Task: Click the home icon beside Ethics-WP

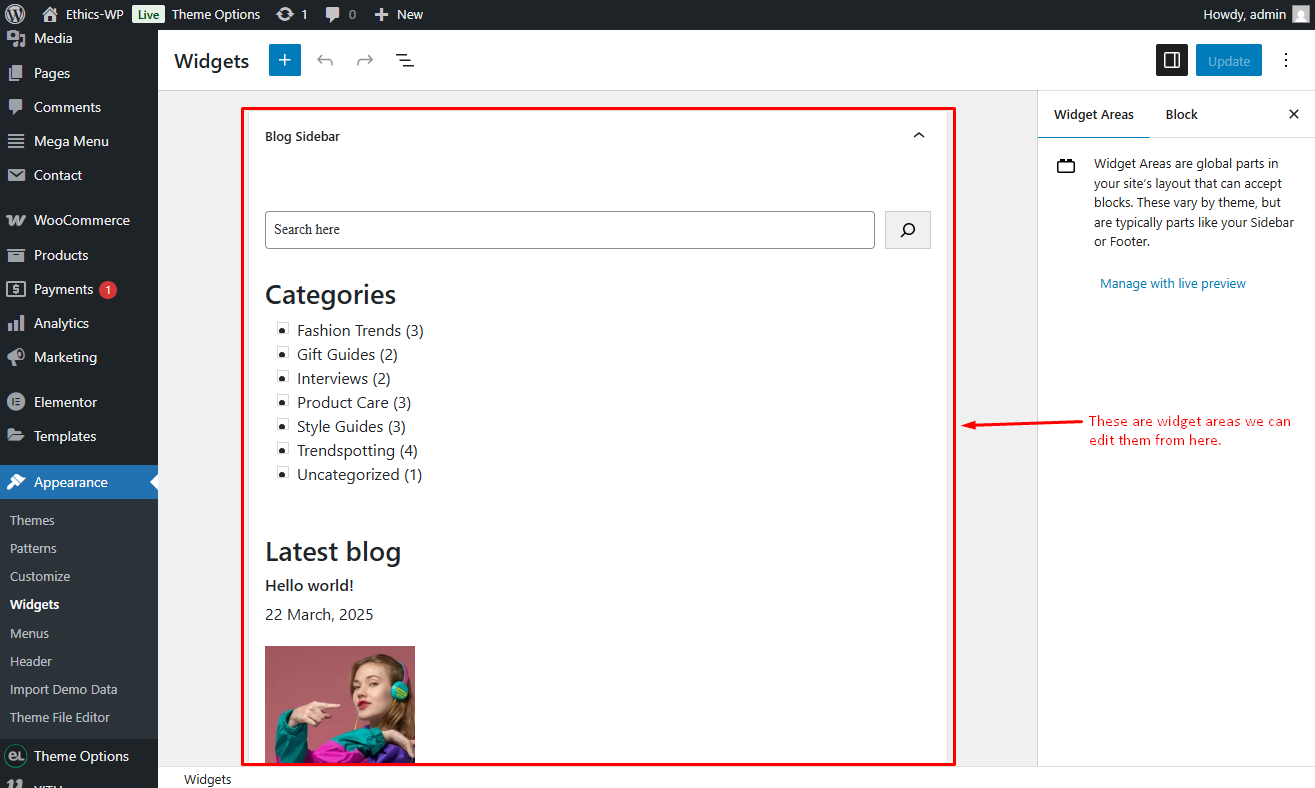Action: pyautogui.click(x=50, y=14)
